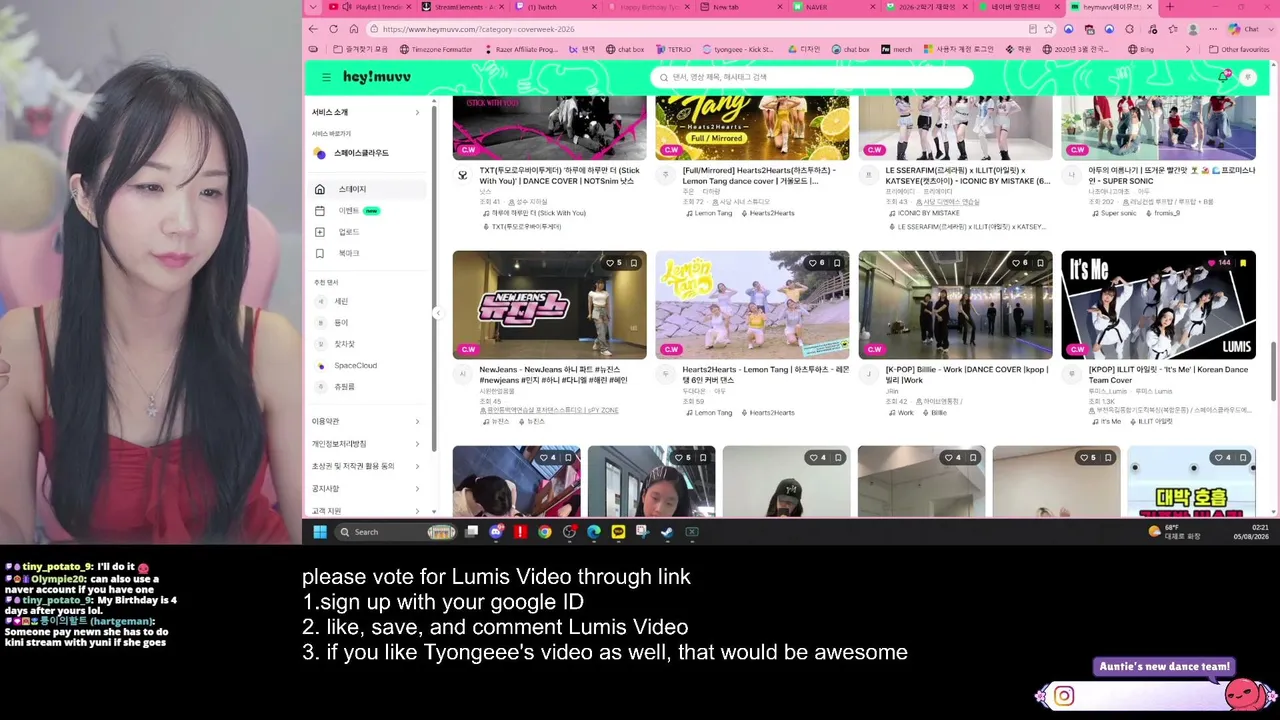Expand the 고객 지원 entry

[366, 510]
